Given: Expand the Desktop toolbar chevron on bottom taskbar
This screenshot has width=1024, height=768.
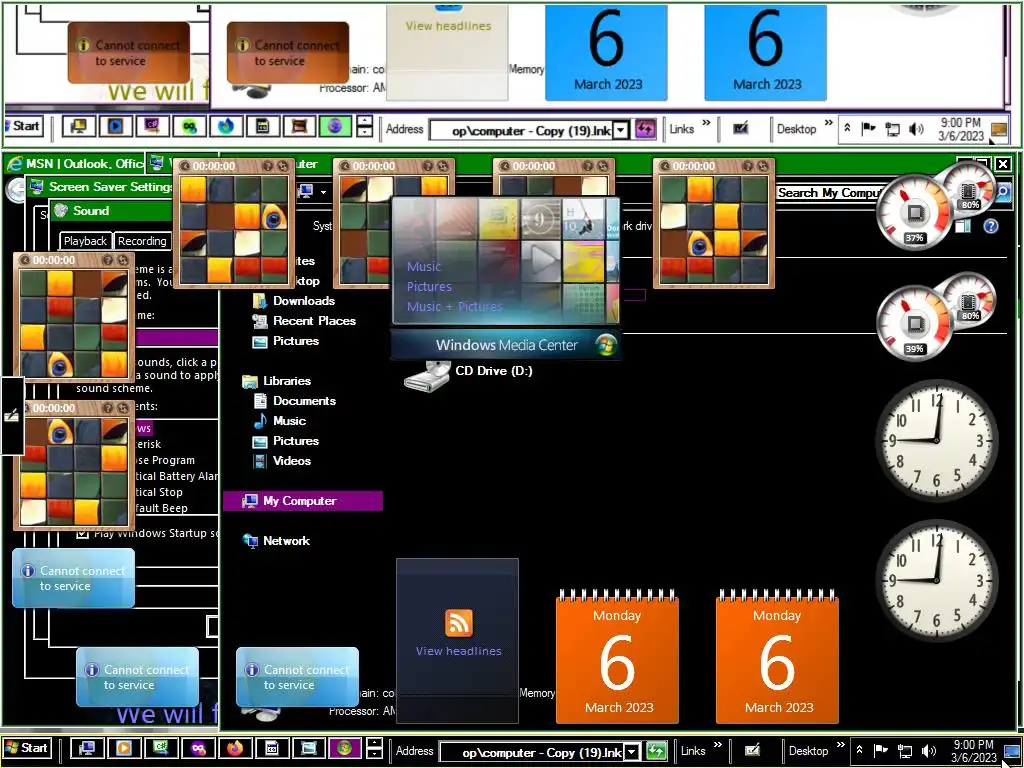Looking at the screenshot, I should 840,745.
